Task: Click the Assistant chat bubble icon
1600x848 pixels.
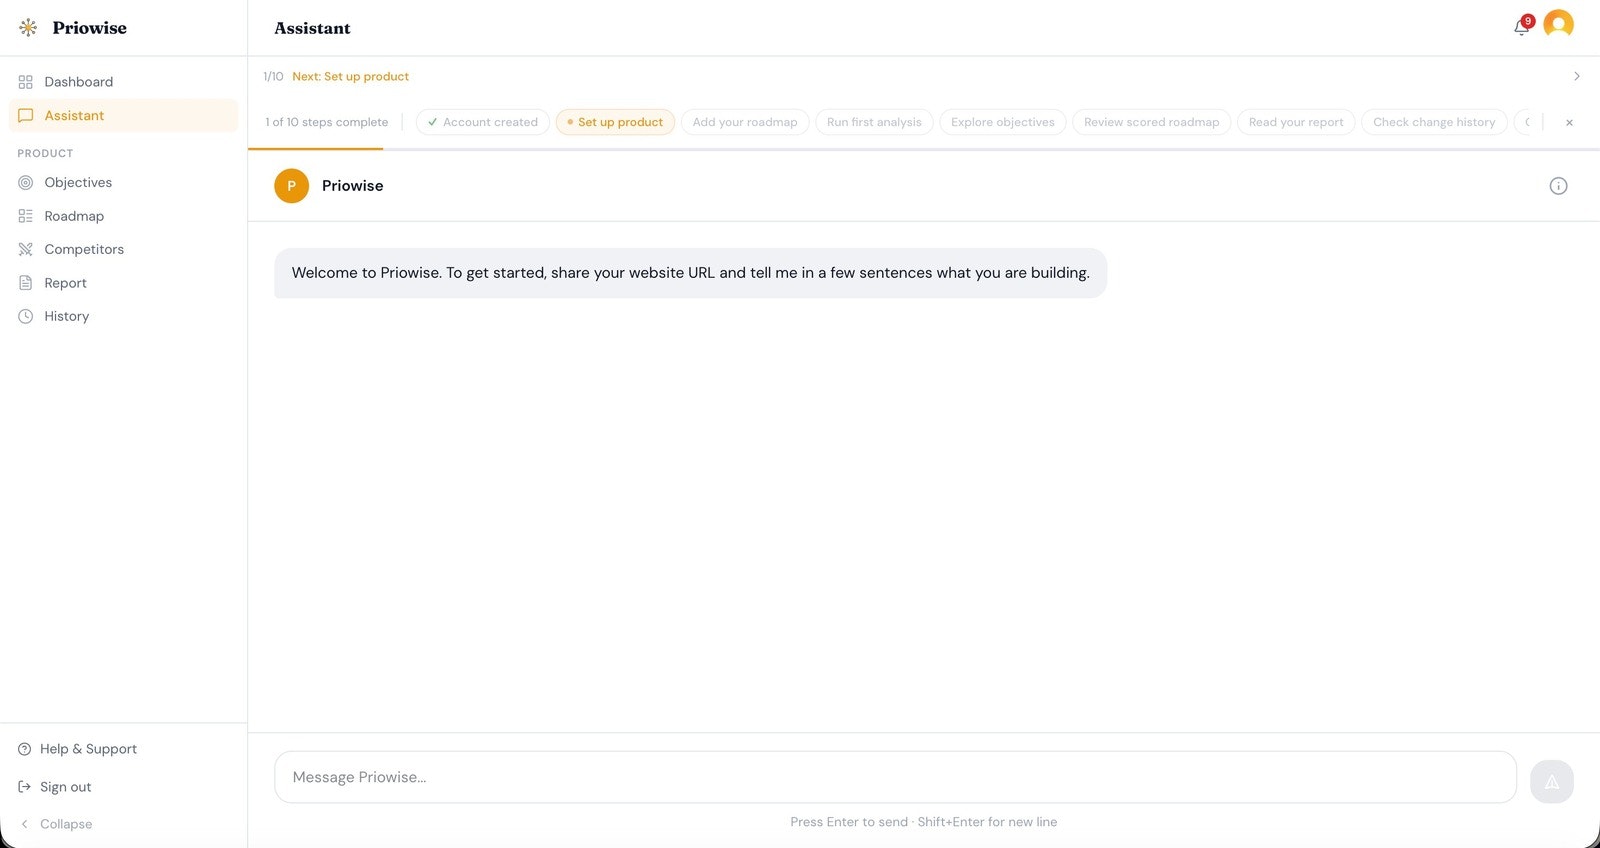Action: click(x=26, y=116)
